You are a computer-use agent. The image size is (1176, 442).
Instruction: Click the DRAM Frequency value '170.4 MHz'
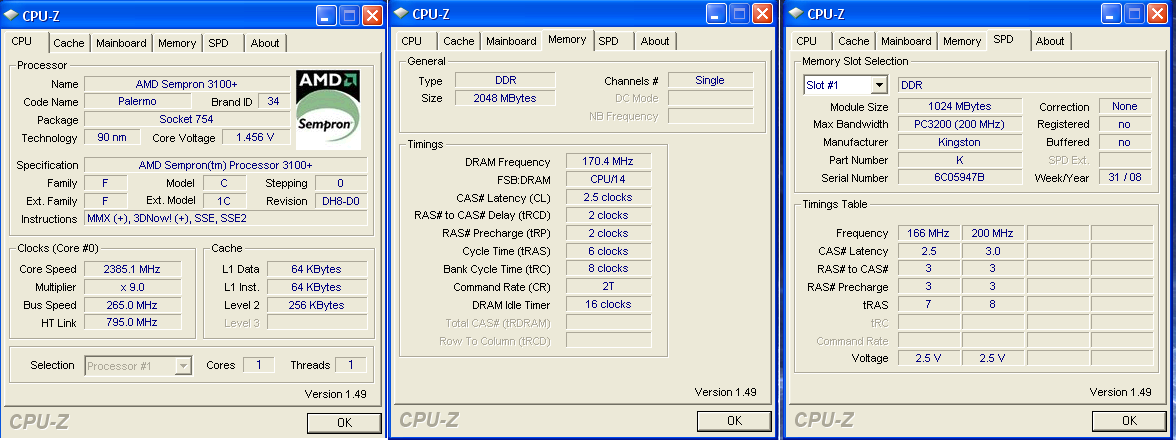click(x=608, y=161)
